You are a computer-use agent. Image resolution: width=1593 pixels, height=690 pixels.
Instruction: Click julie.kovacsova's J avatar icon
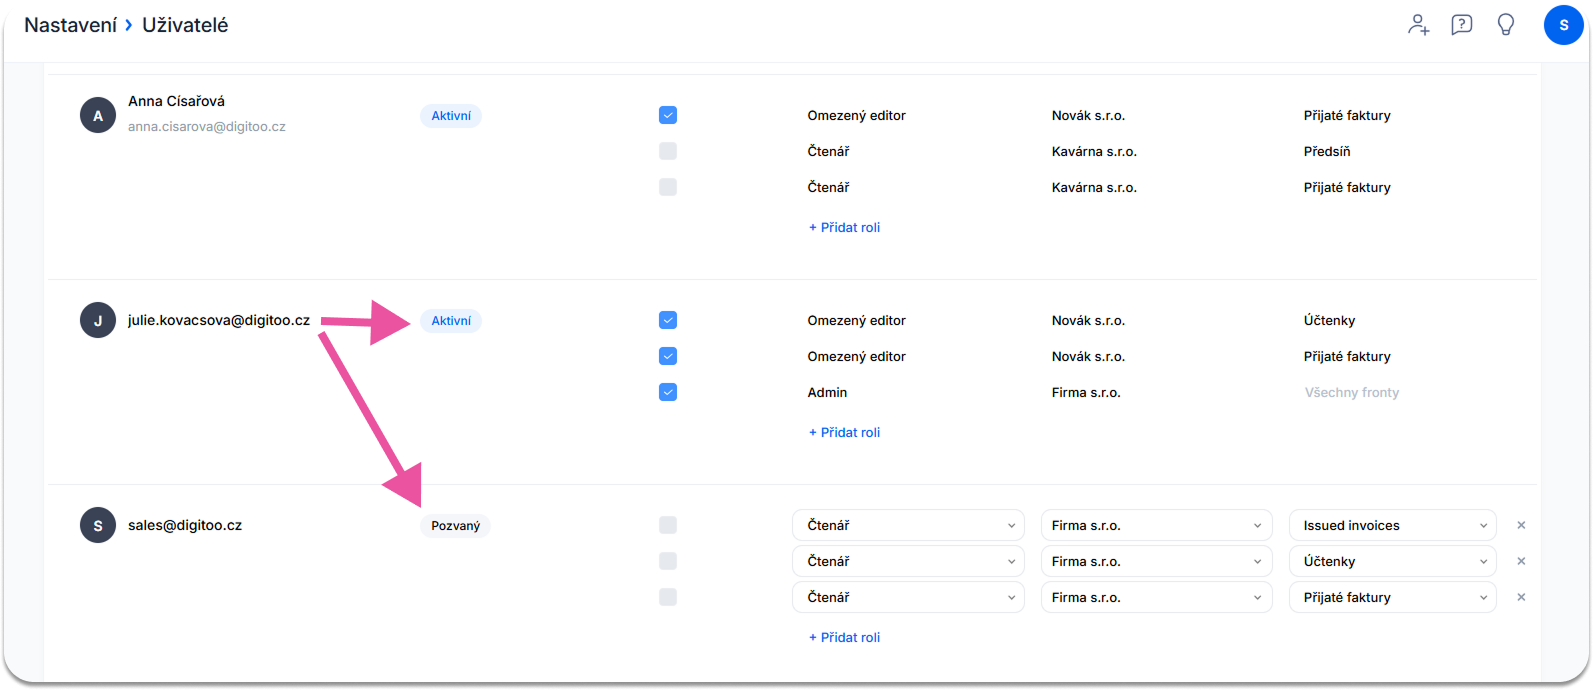coord(98,321)
